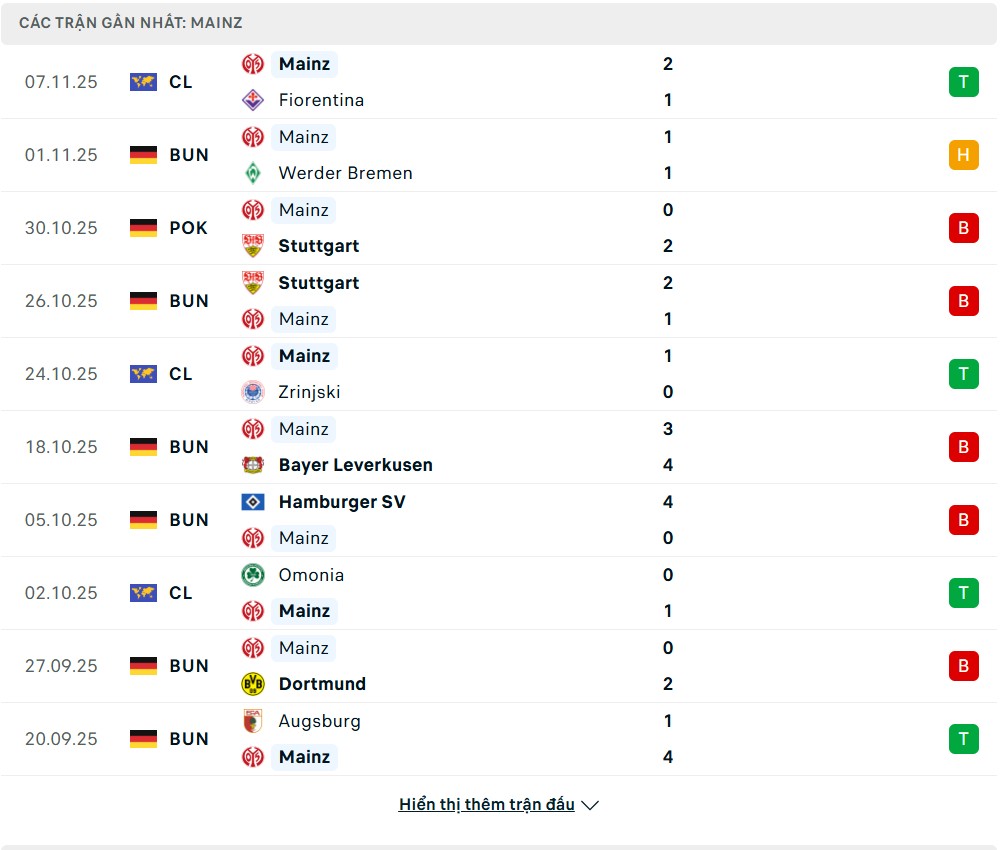This screenshot has width=1000, height=850.
Task: Click the CL flag icon on 07.11.25 match
Action: [144, 82]
